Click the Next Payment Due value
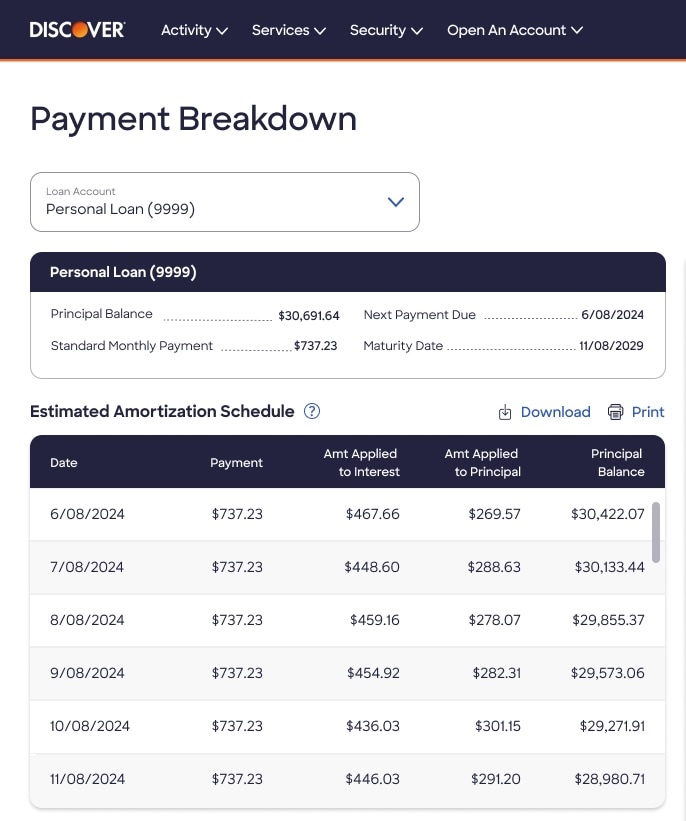 point(612,314)
